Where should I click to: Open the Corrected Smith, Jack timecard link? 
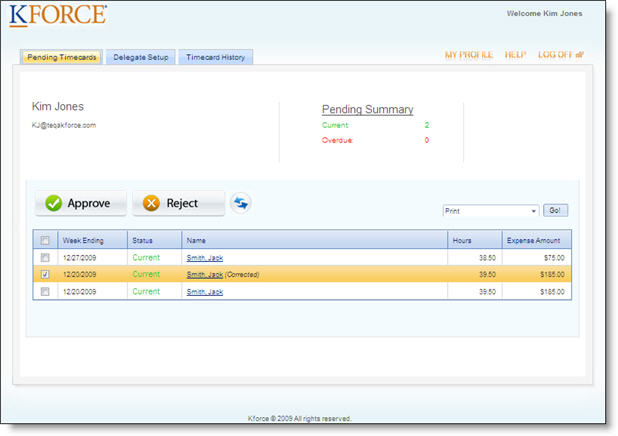(x=205, y=275)
